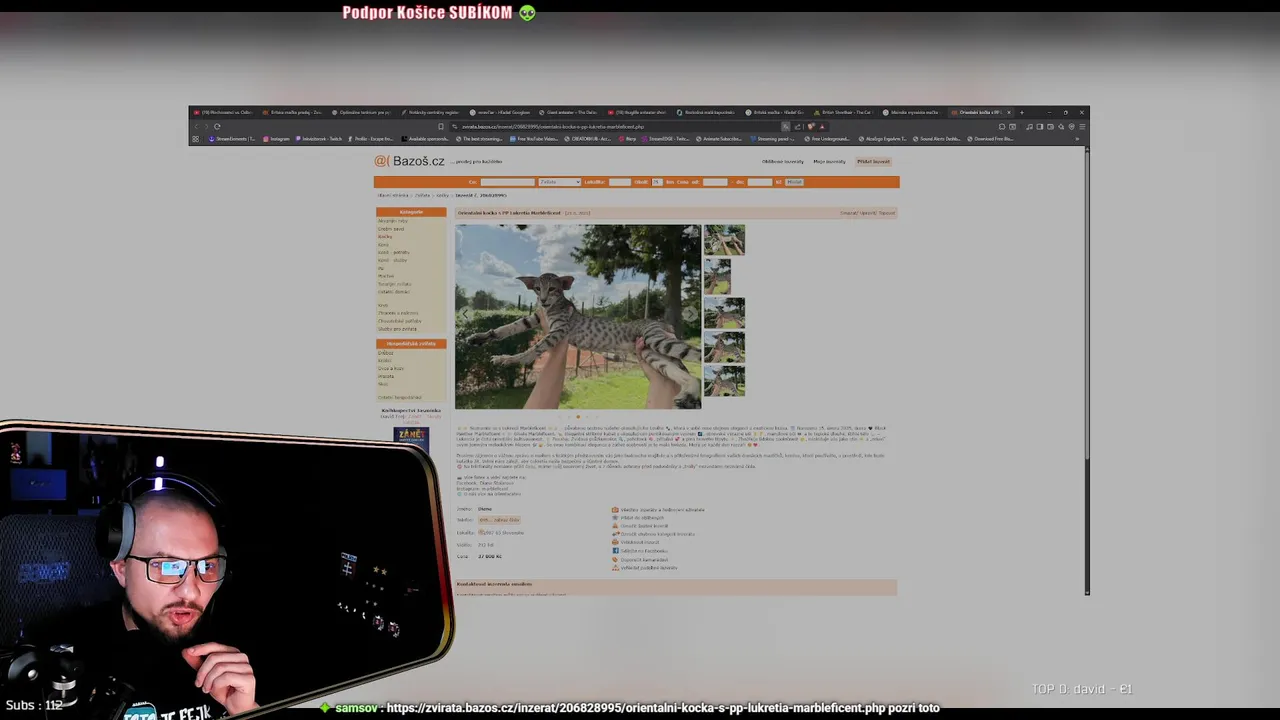Click the Co search text field
The image size is (1280, 720).
[x=507, y=182]
